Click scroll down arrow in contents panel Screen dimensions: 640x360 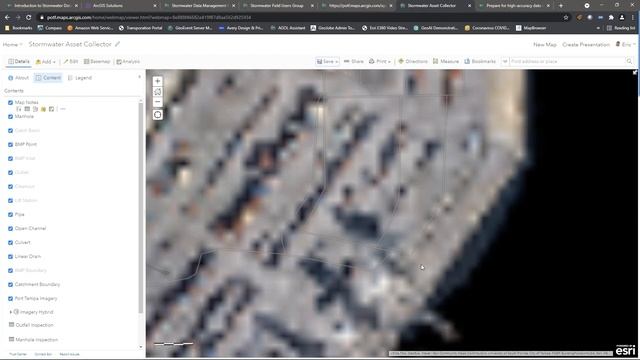[x=141, y=347]
